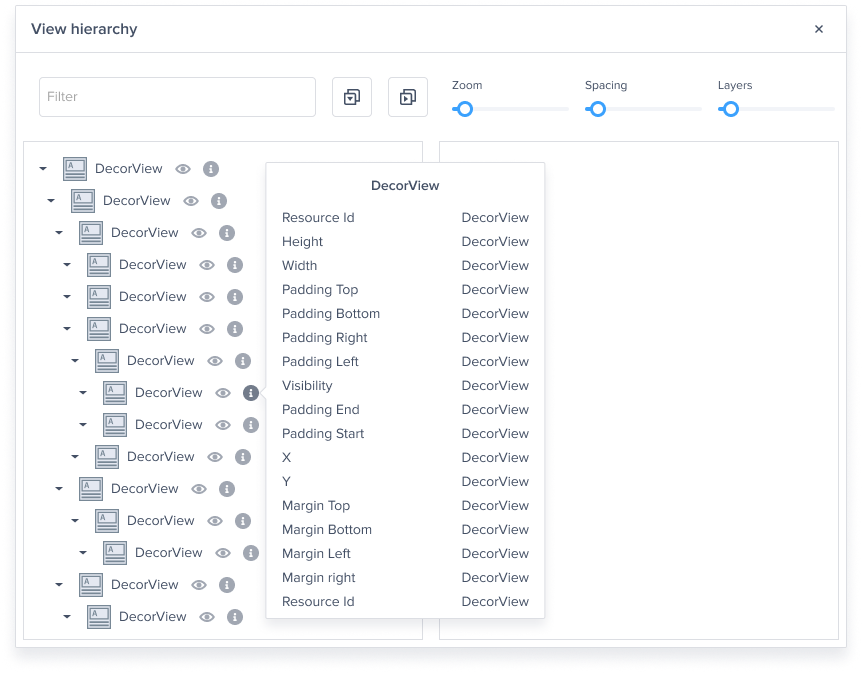
Task: Click the root DecorView layout icon
Action: (75, 169)
